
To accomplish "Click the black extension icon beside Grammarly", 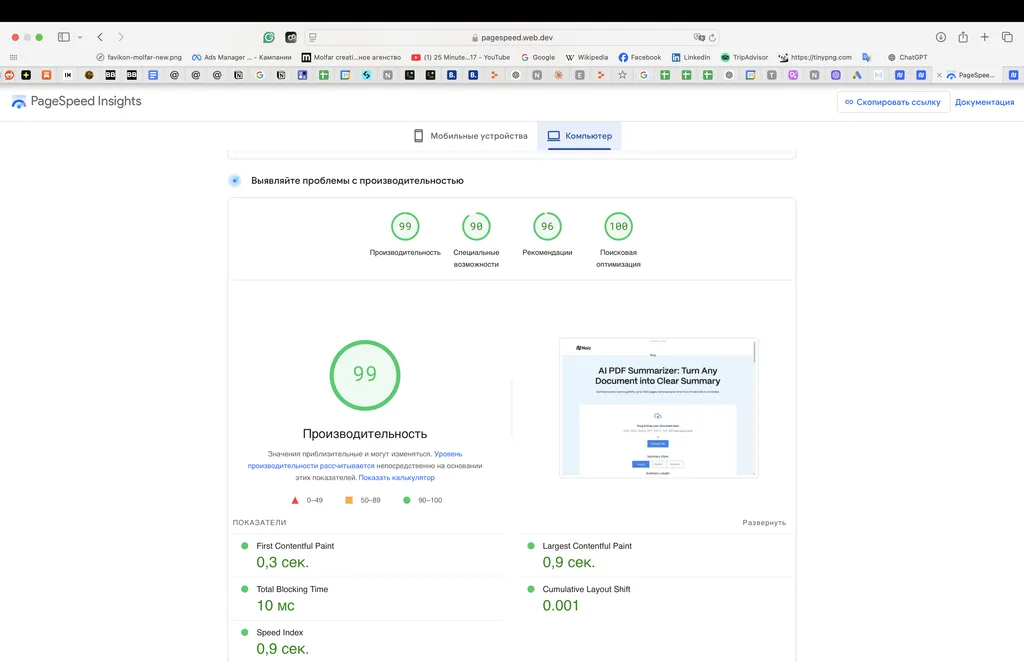I will [291, 37].
